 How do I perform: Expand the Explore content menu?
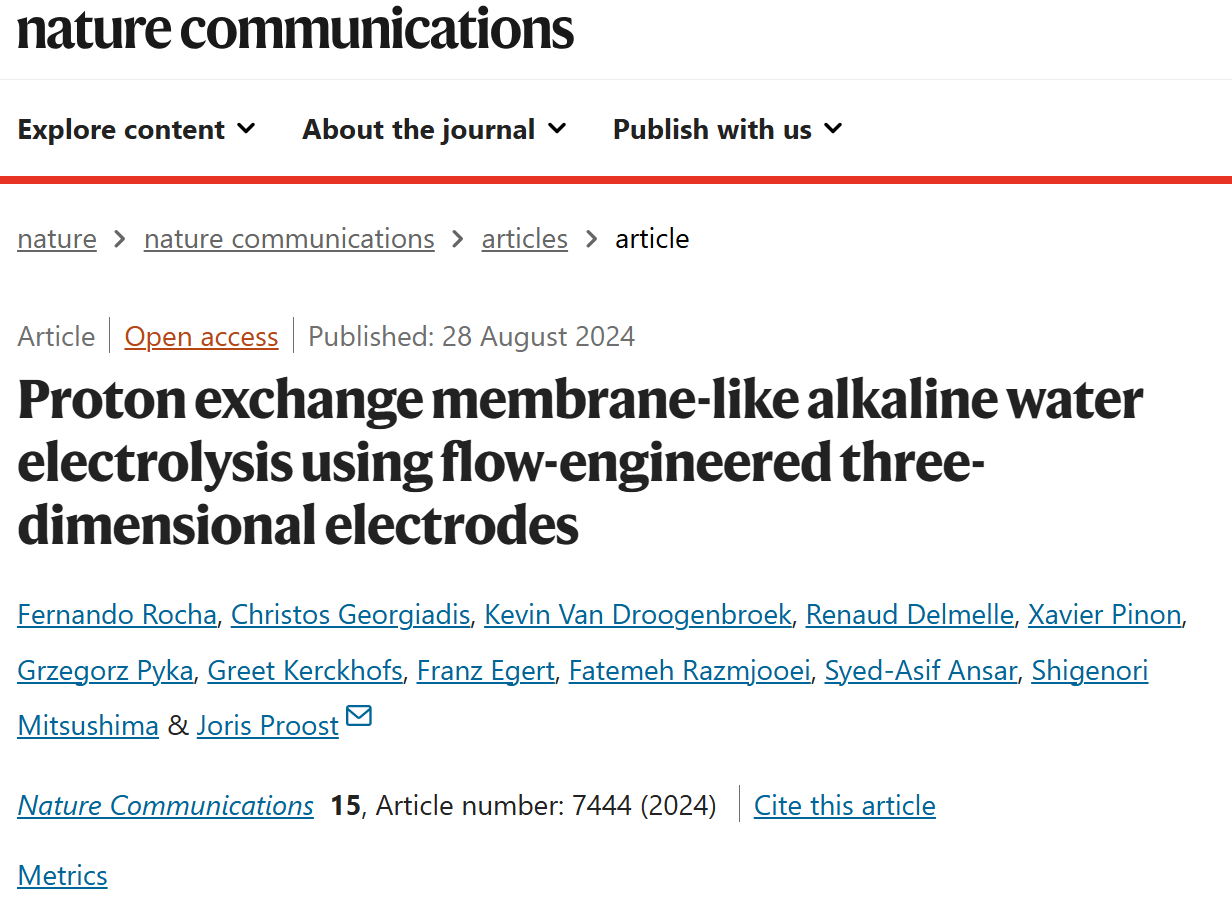[137, 130]
